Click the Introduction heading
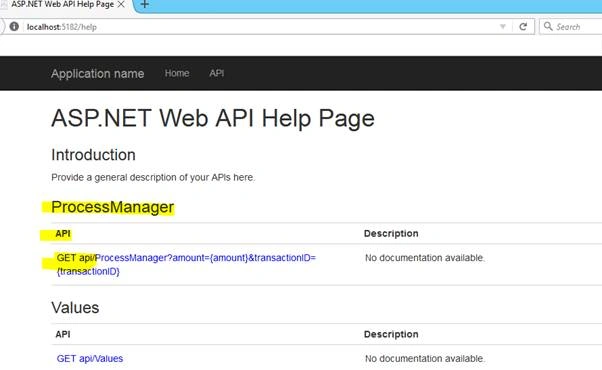This screenshot has width=602, height=370. (x=93, y=155)
